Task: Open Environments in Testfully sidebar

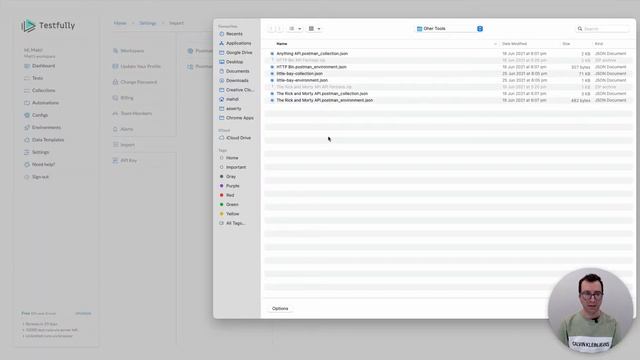Action: click(46, 127)
